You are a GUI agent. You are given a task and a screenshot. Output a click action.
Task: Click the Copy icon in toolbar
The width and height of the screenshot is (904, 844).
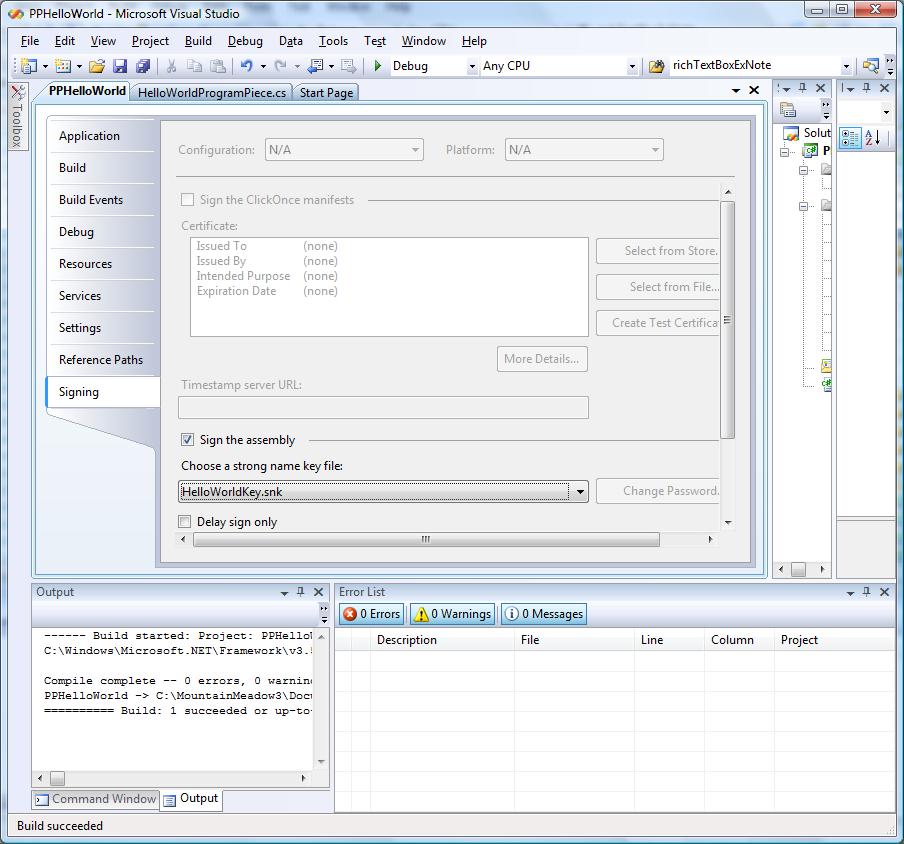click(195, 66)
